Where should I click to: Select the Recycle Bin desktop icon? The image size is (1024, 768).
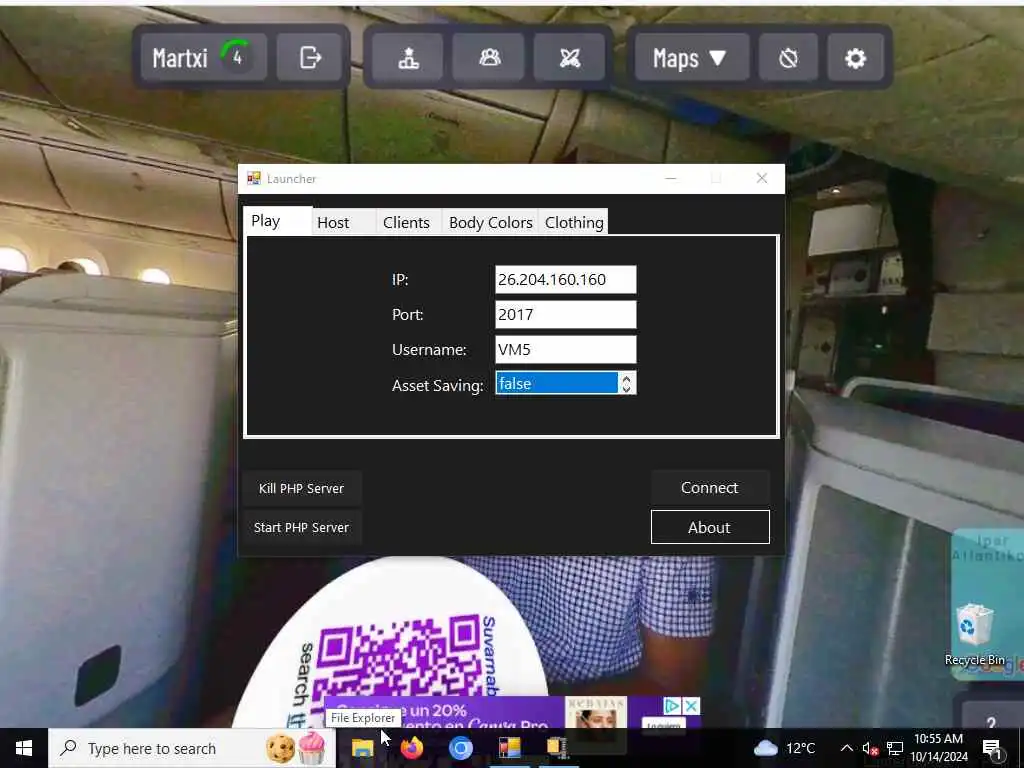tap(974, 635)
